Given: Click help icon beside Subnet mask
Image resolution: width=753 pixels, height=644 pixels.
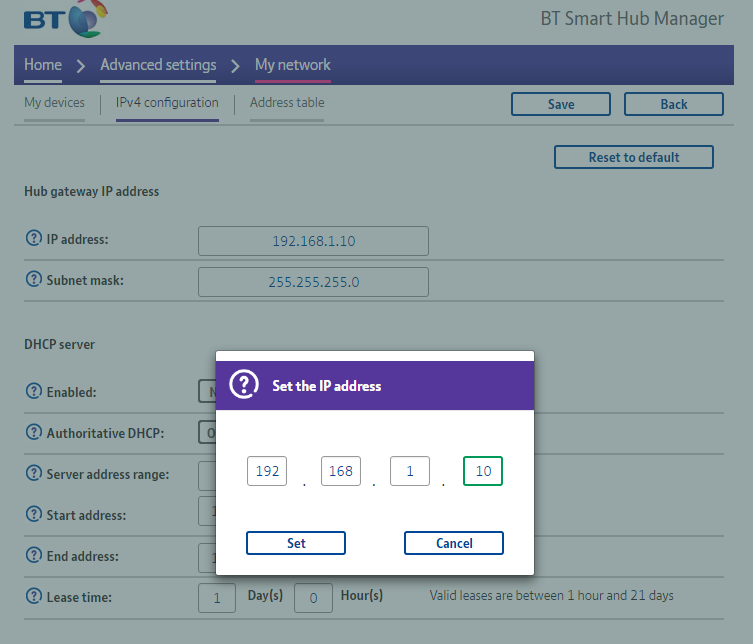Looking at the screenshot, I should [x=33, y=280].
